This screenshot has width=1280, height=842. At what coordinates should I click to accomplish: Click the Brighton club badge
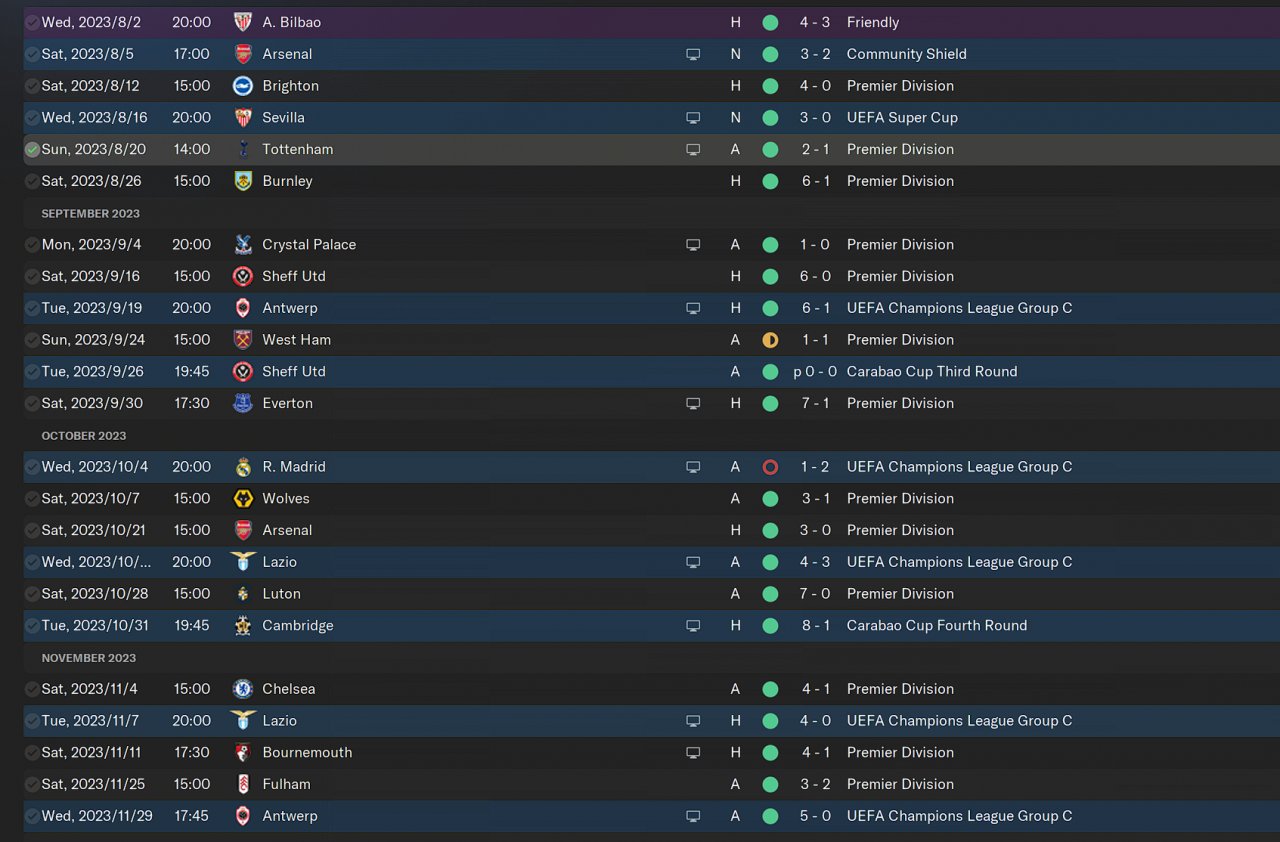coord(243,86)
